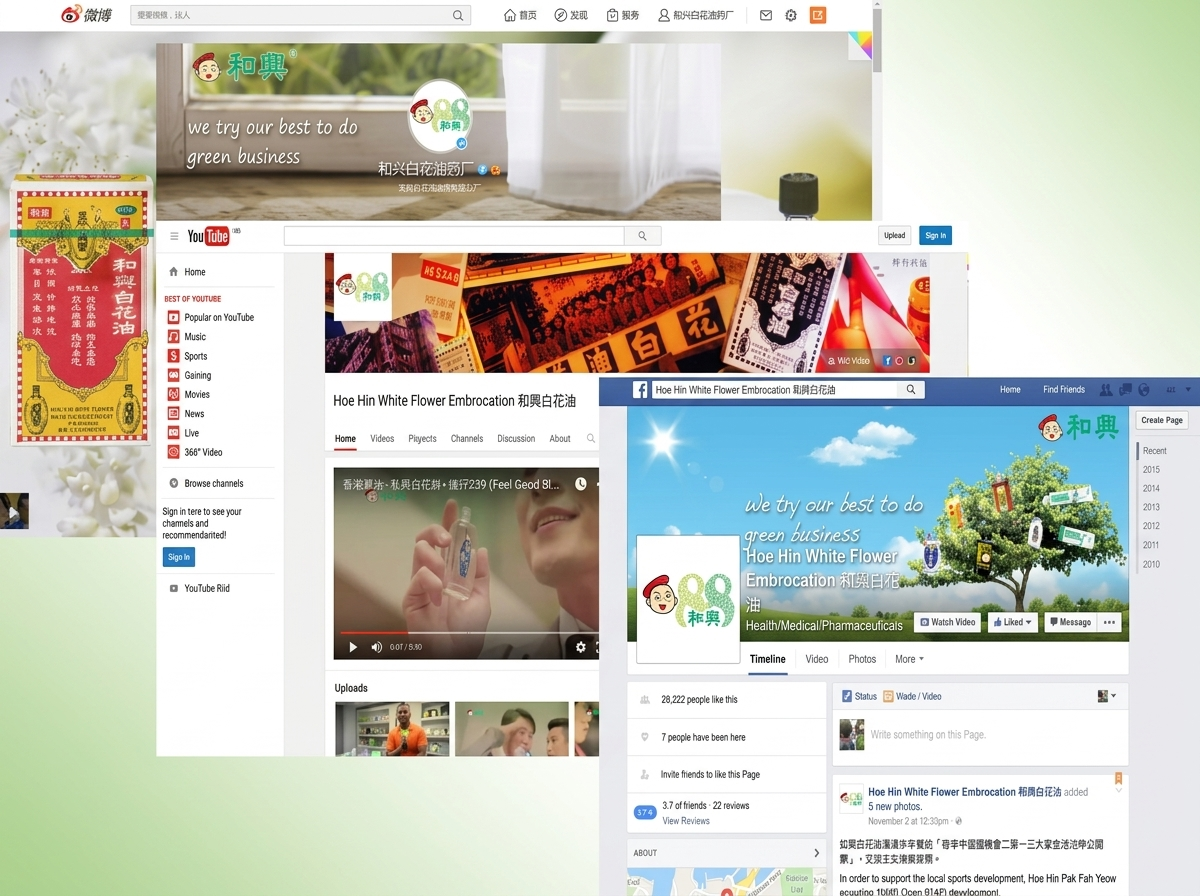
Task: Click the Weibo search magnifier icon
Action: pyautogui.click(x=458, y=15)
